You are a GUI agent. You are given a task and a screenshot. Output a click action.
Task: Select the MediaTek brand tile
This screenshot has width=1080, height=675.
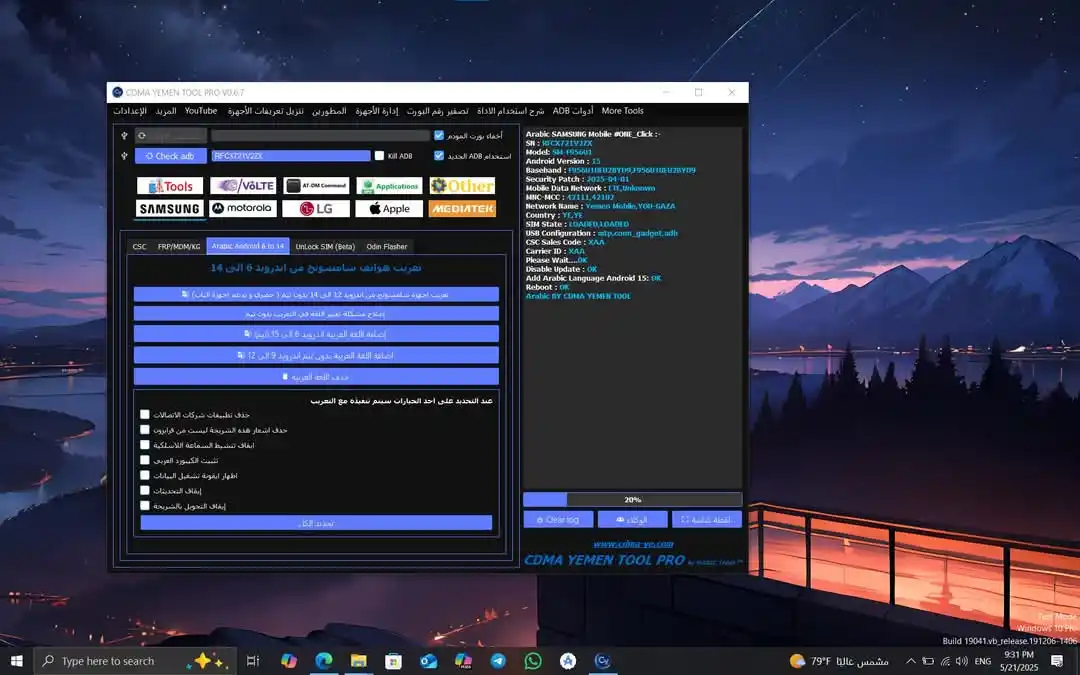click(462, 209)
